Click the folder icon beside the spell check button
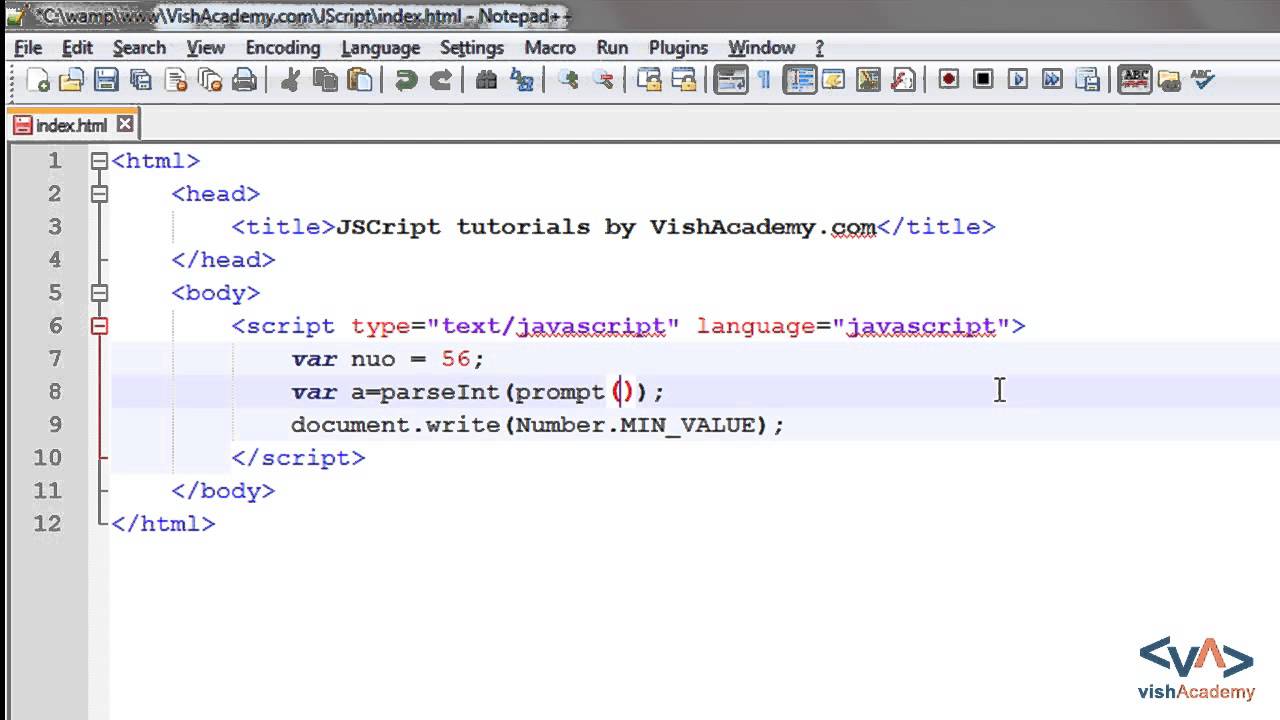This screenshot has height=720, width=1280. point(1169,80)
